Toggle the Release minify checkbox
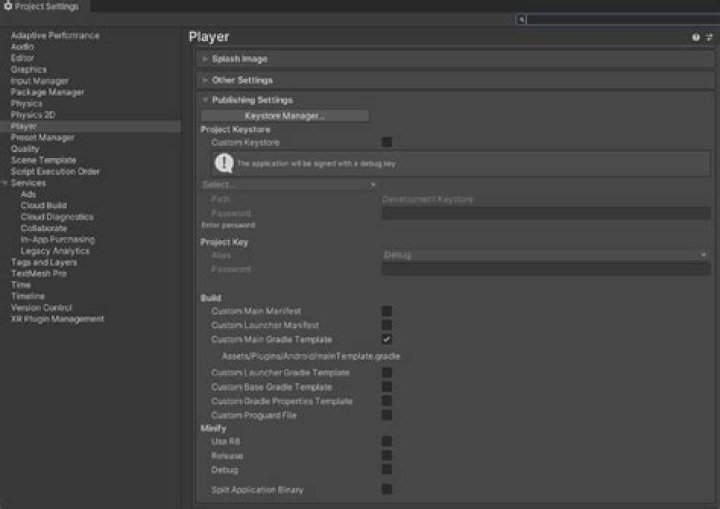Viewport: 720px width, 509px height. point(387,455)
